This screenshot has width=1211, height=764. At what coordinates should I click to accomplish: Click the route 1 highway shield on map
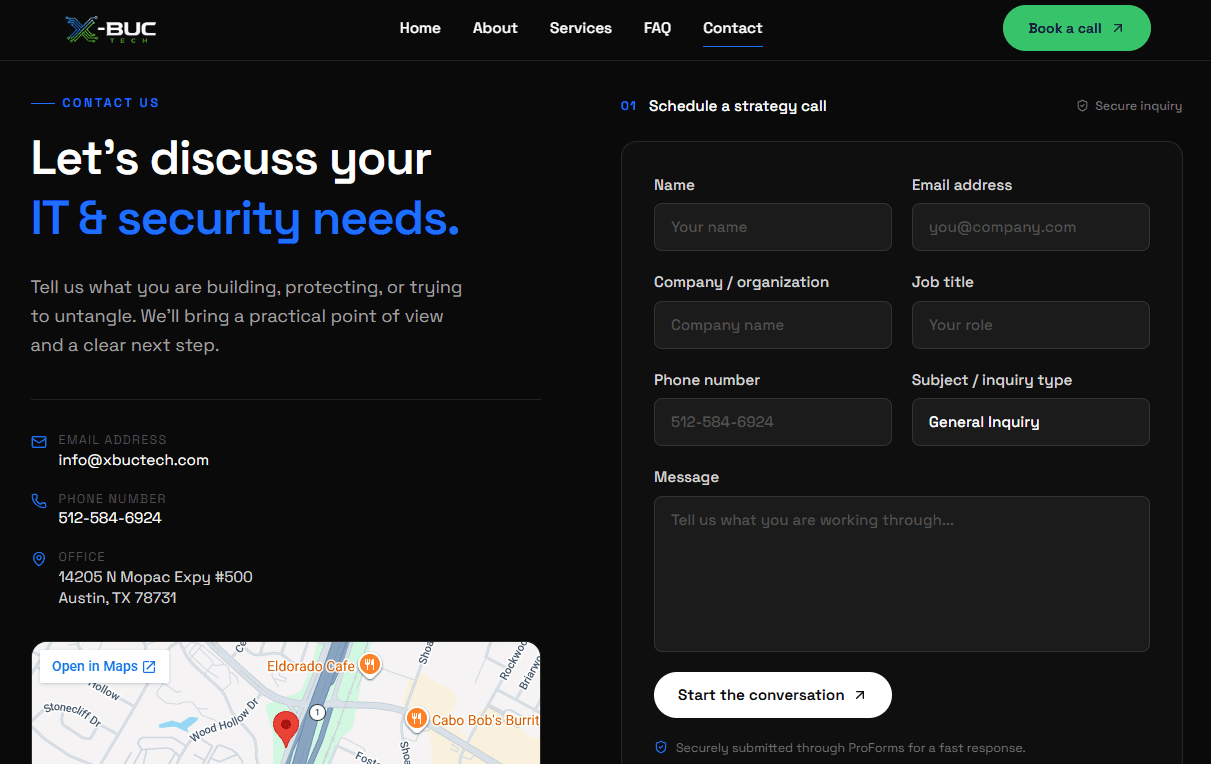318,712
